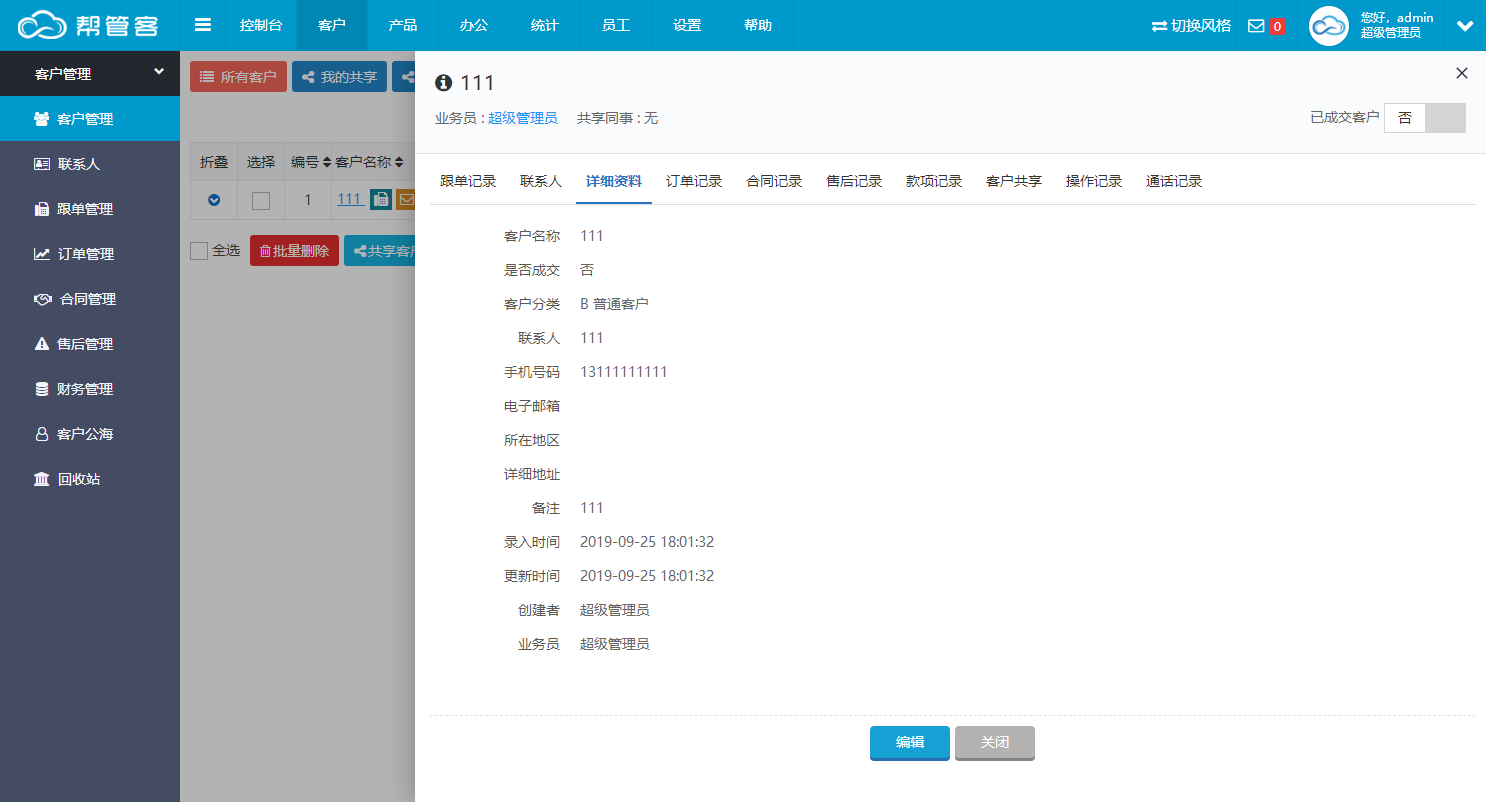Click the 录入时间 value 2019-09-25 18:01:32
The width and height of the screenshot is (1486, 802).
[647, 542]
